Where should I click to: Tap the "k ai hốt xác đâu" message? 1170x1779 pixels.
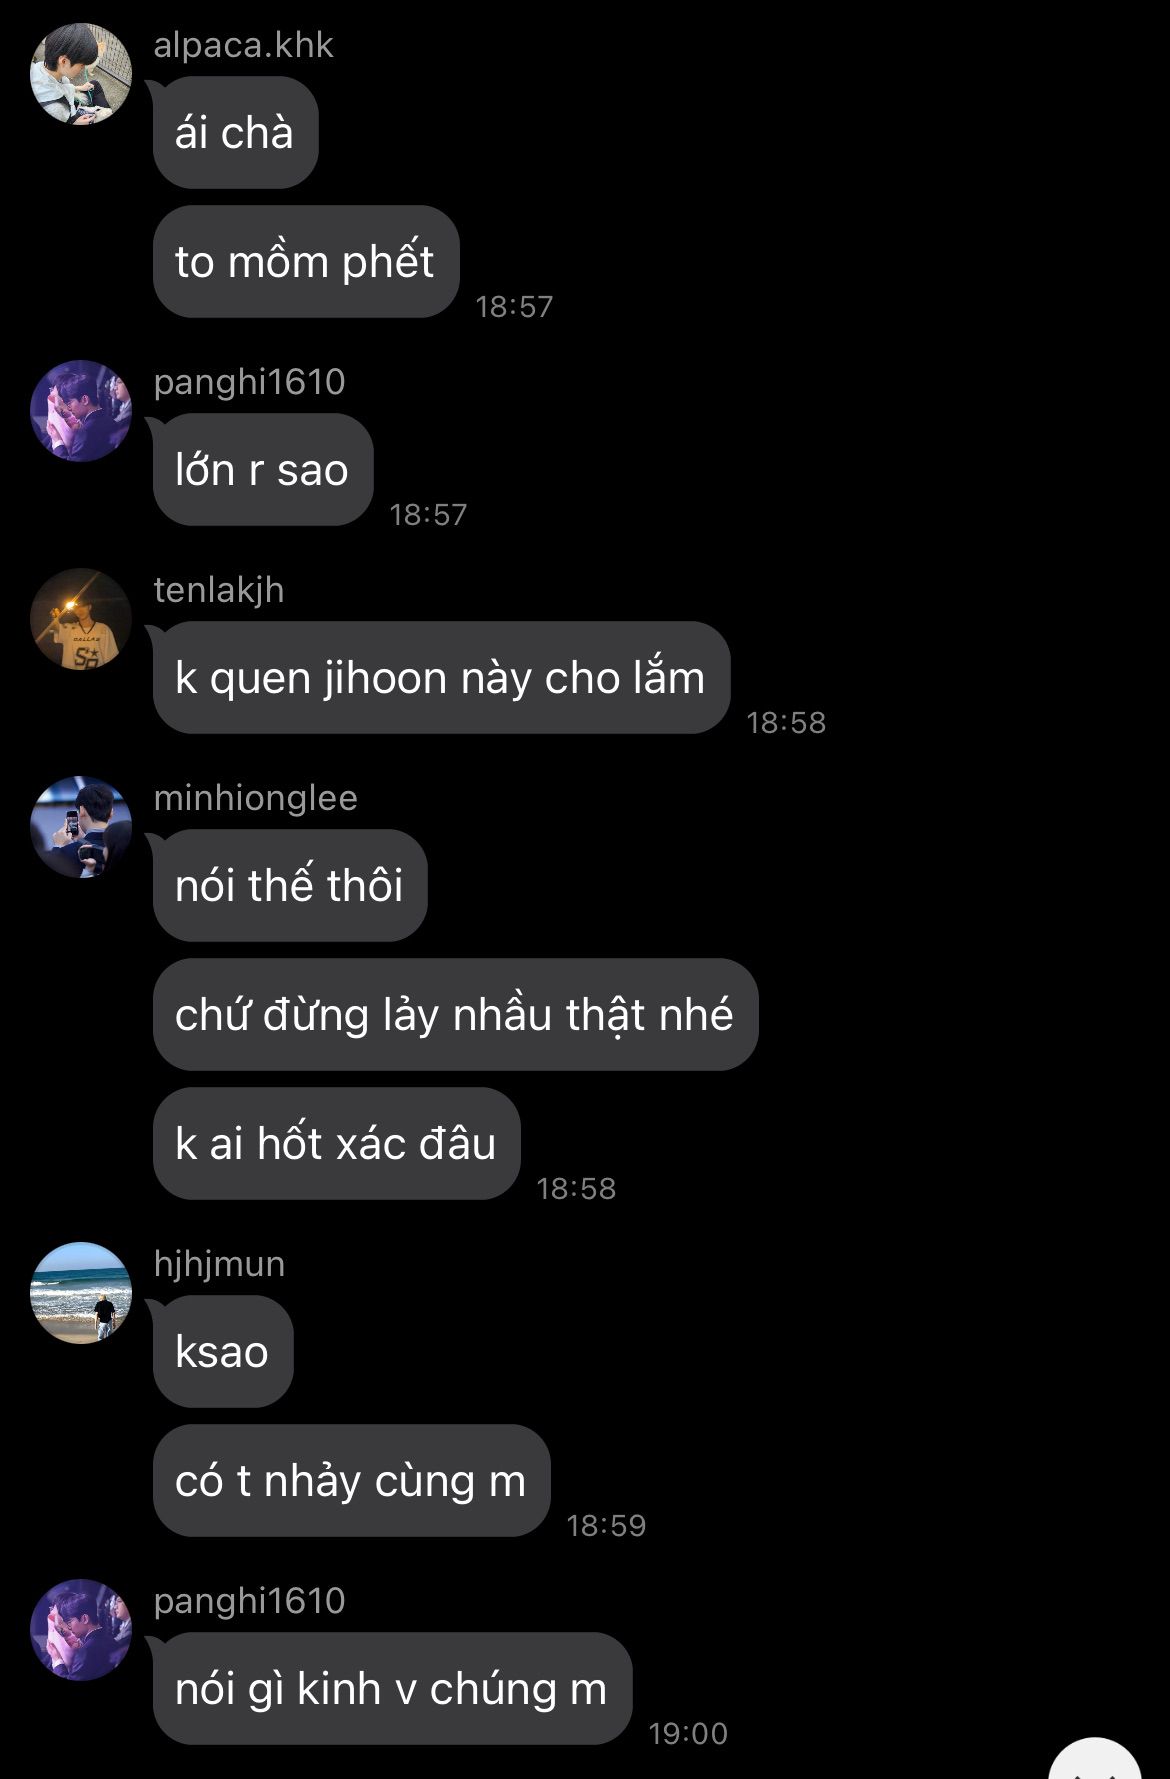click(x=337, y=1144)
